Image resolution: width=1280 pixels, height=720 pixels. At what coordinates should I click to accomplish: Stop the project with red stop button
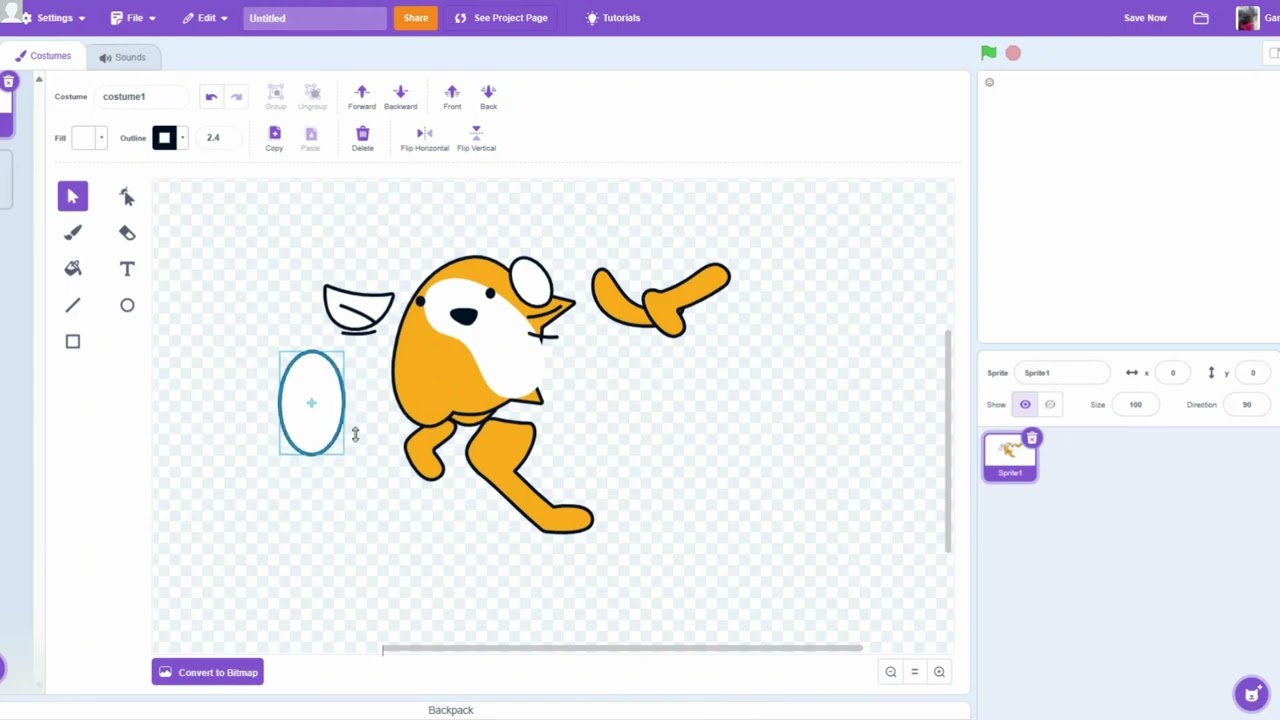[x=1013, y=53]
